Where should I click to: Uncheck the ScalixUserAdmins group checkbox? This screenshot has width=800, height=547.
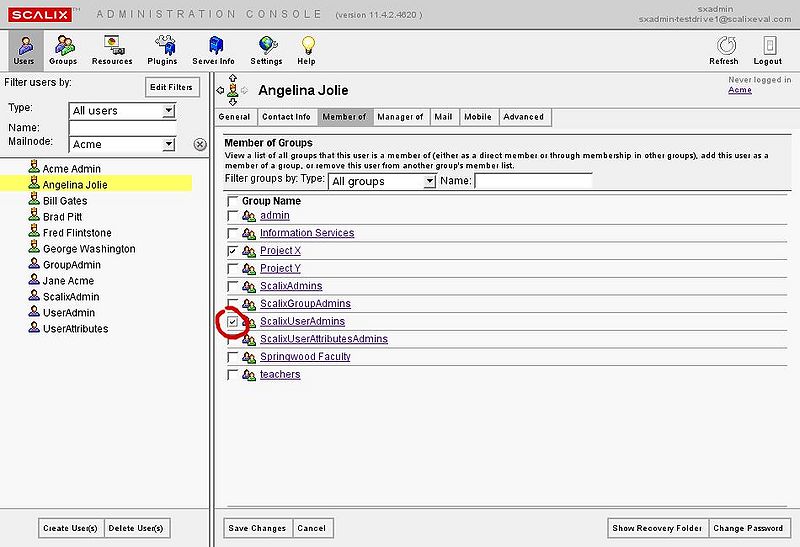pos(233,322)
